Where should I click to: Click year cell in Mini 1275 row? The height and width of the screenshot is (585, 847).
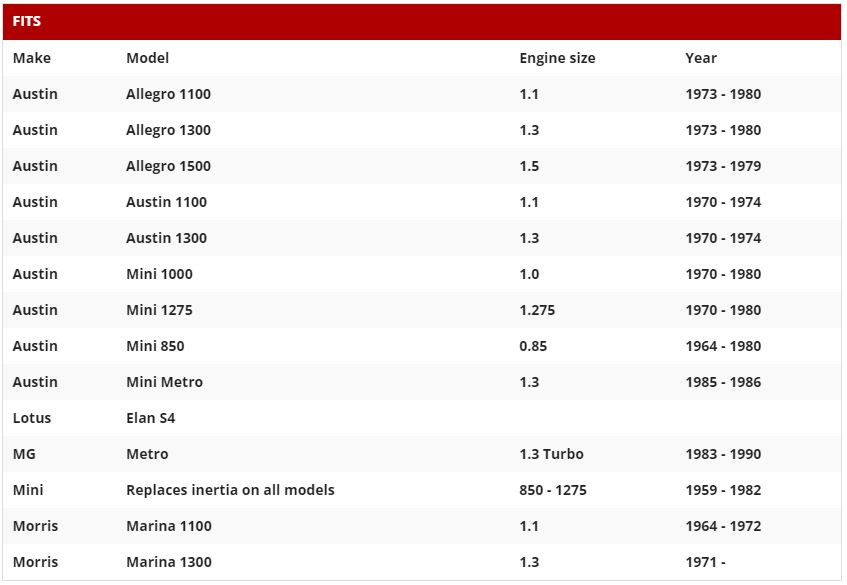pyautogui.click(x=723, y=310)
